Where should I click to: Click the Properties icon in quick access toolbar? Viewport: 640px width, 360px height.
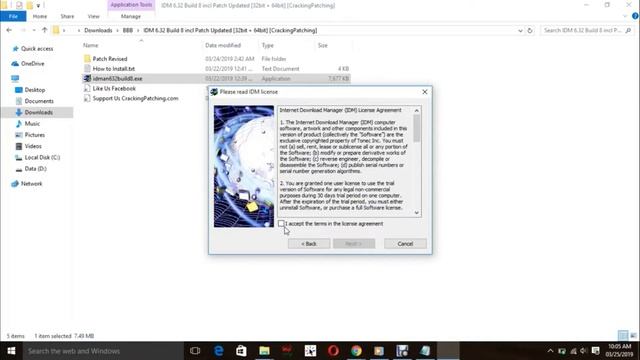[19, 5]
